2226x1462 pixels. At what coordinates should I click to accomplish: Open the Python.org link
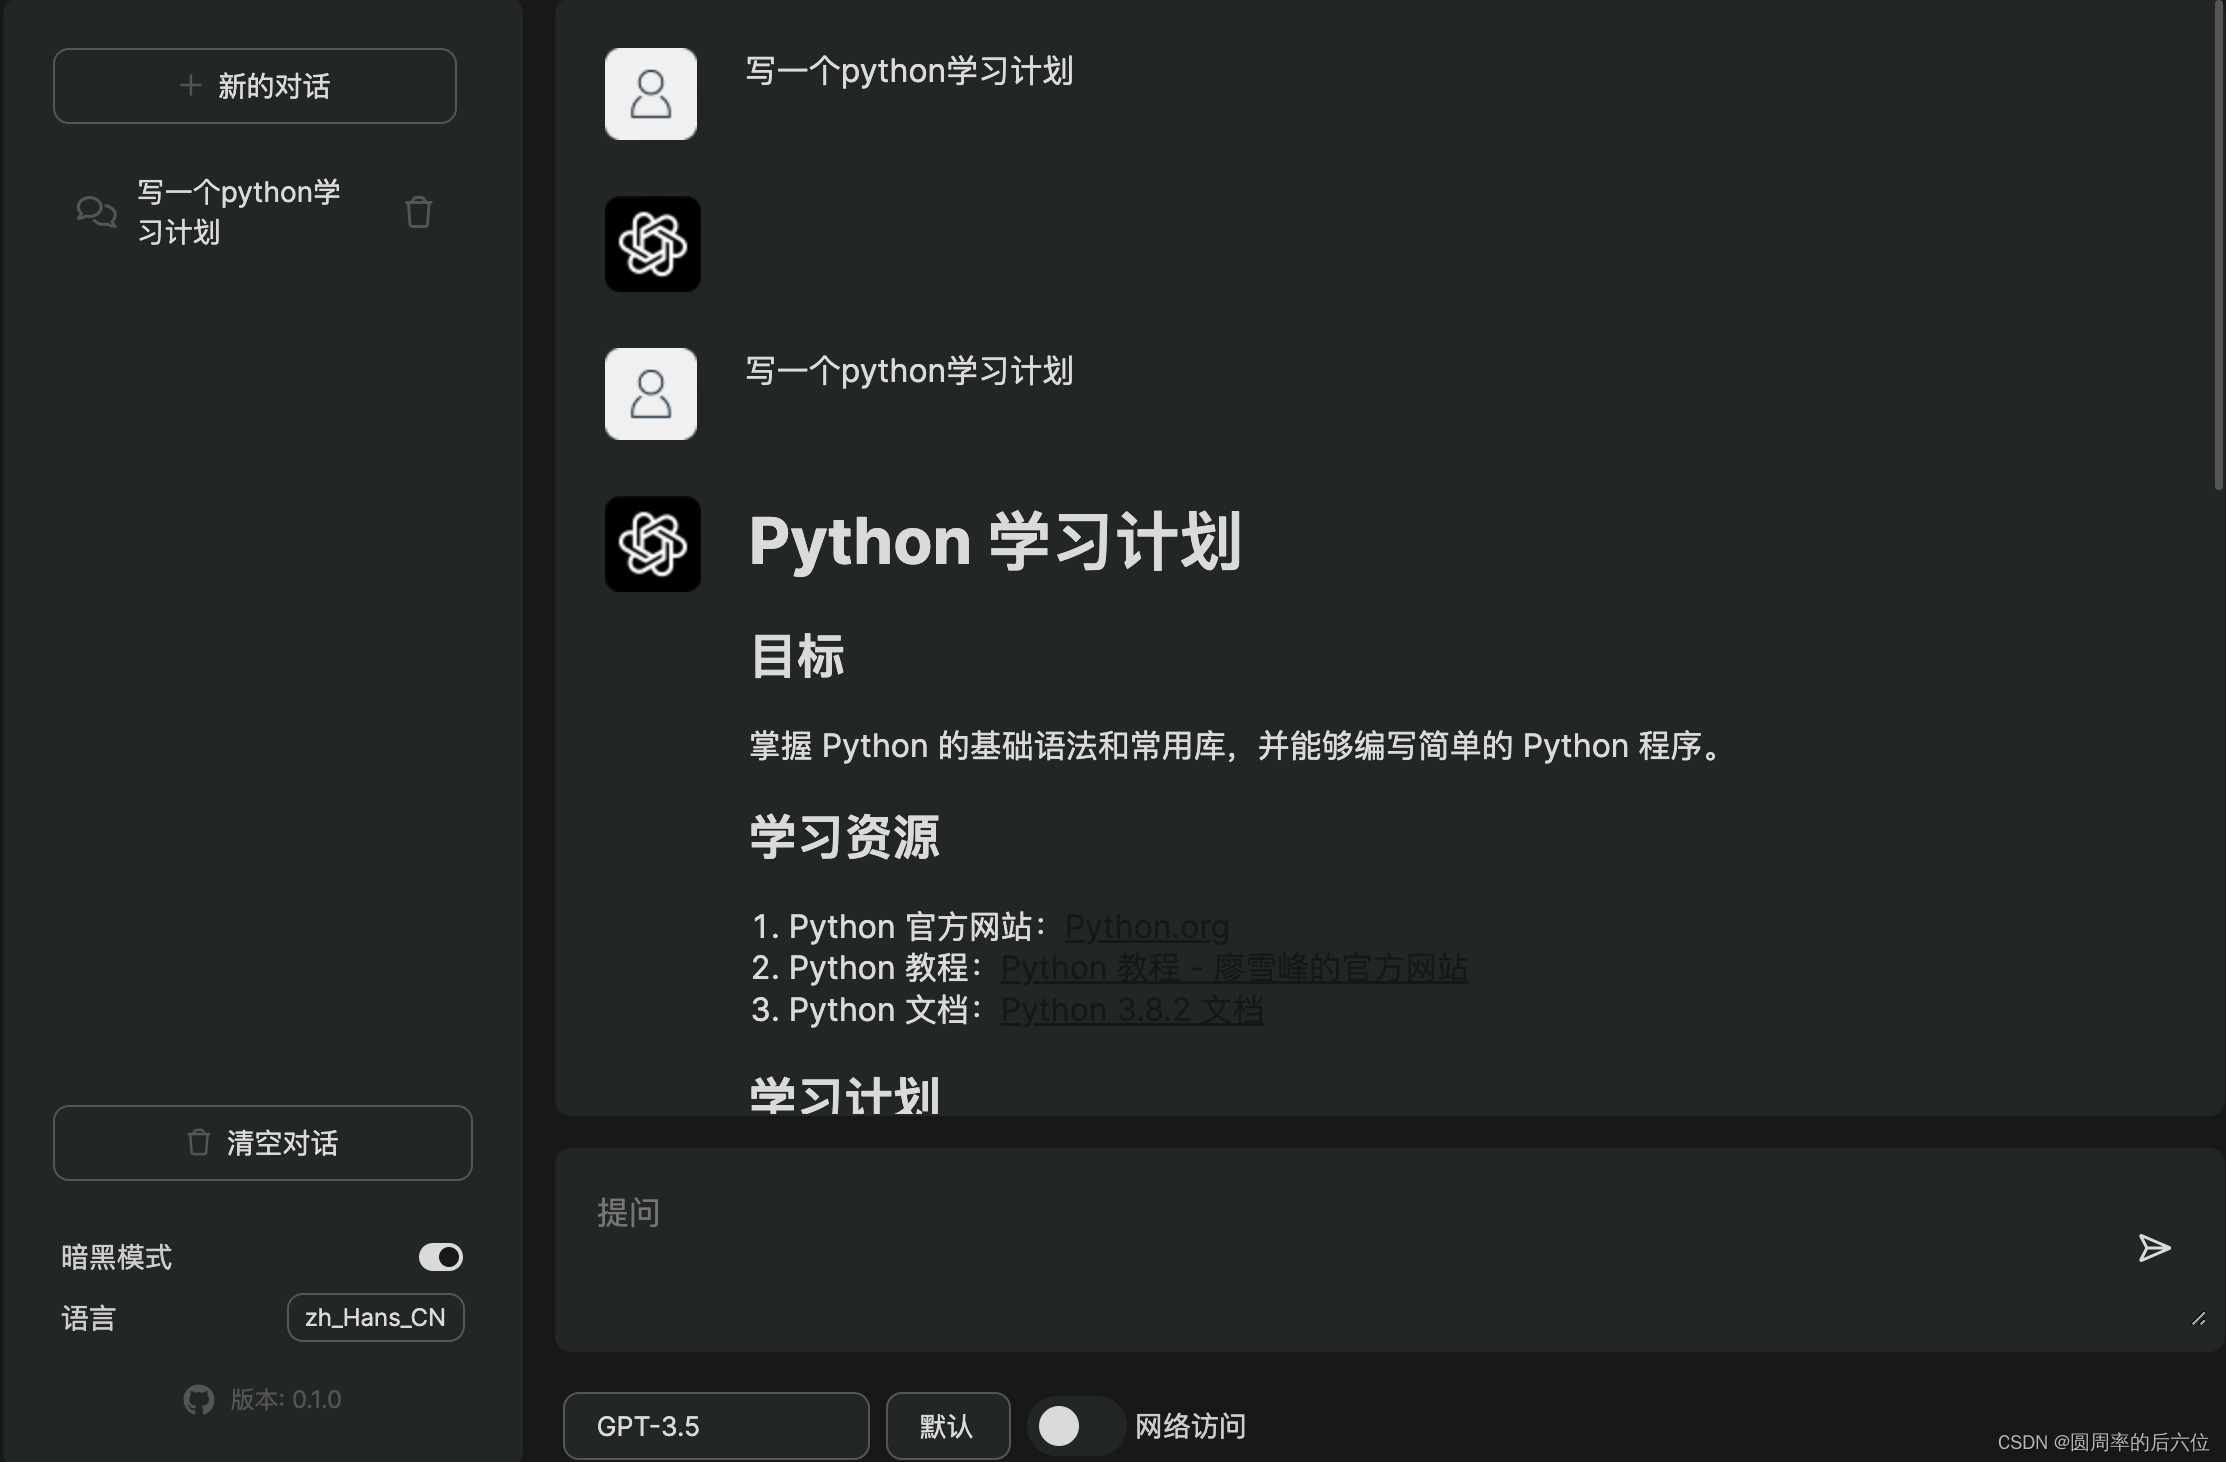click(1146, 927)
